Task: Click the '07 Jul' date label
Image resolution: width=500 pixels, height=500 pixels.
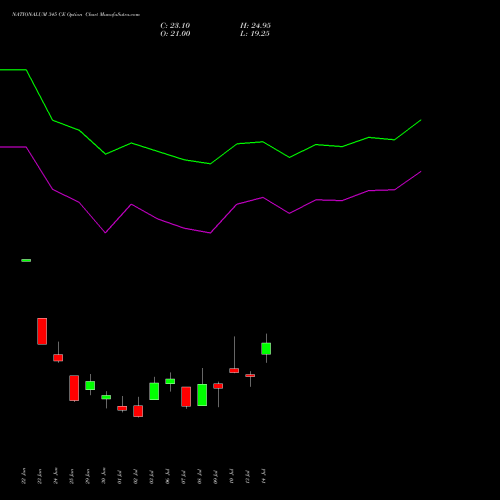Action: [183, 477]
